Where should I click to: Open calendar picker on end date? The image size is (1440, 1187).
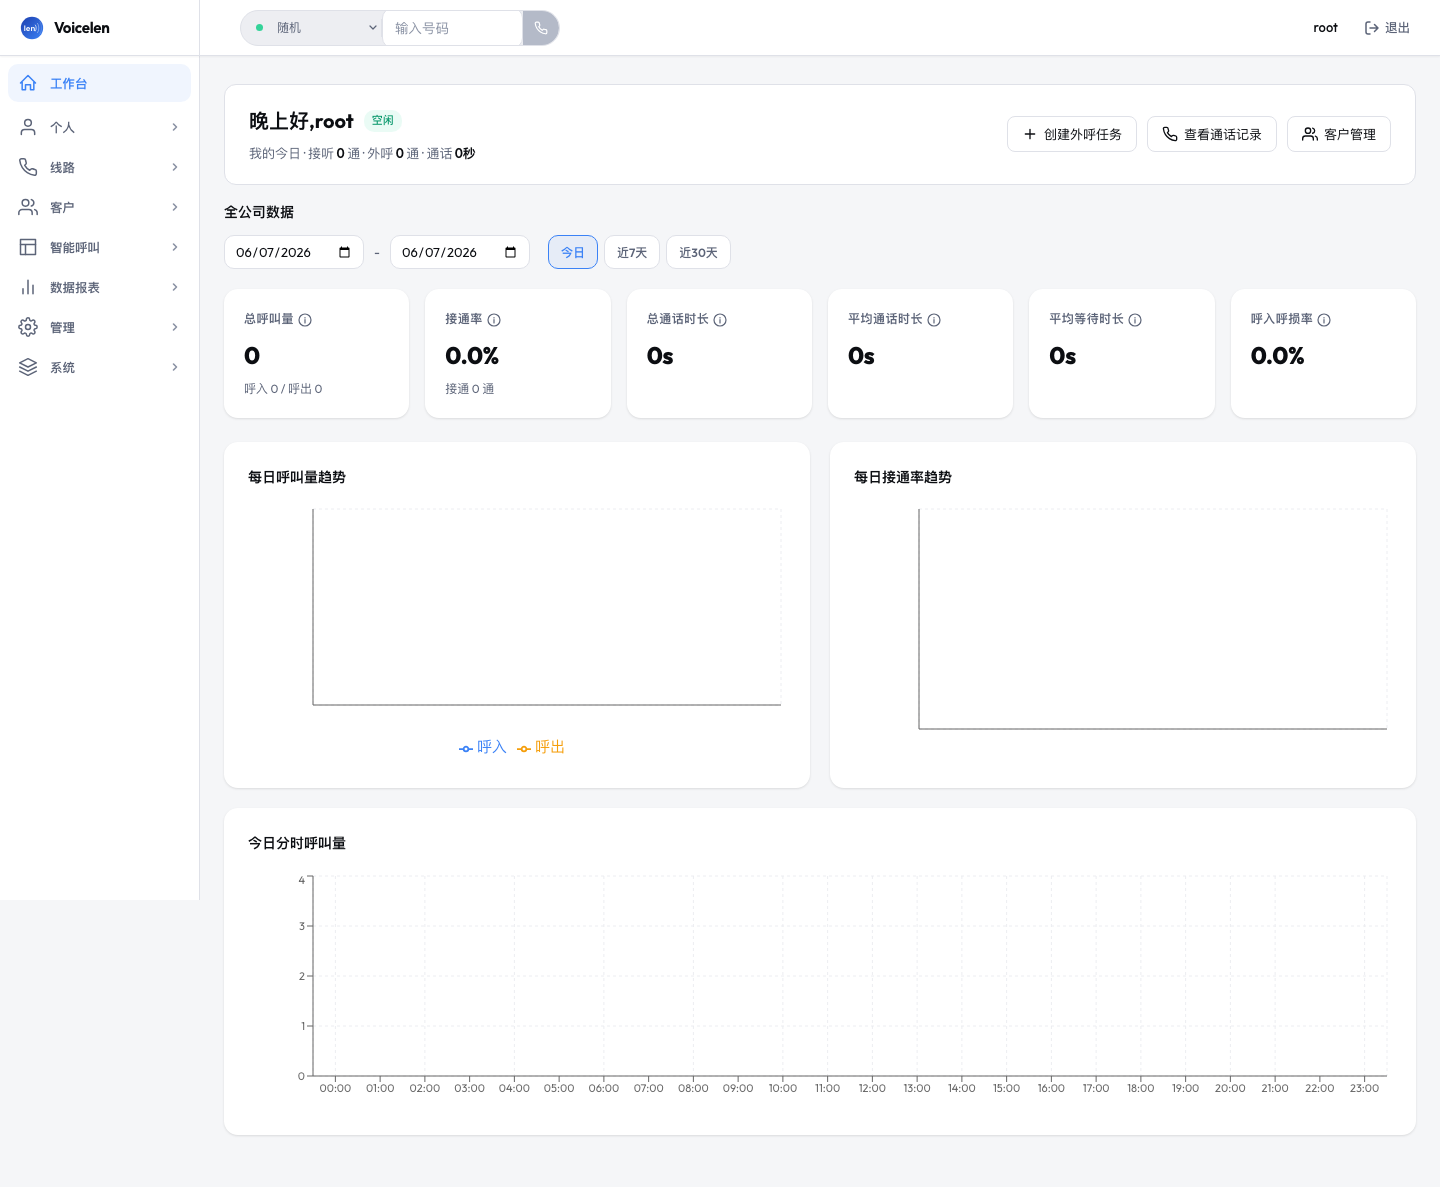(x=511, y=252)
